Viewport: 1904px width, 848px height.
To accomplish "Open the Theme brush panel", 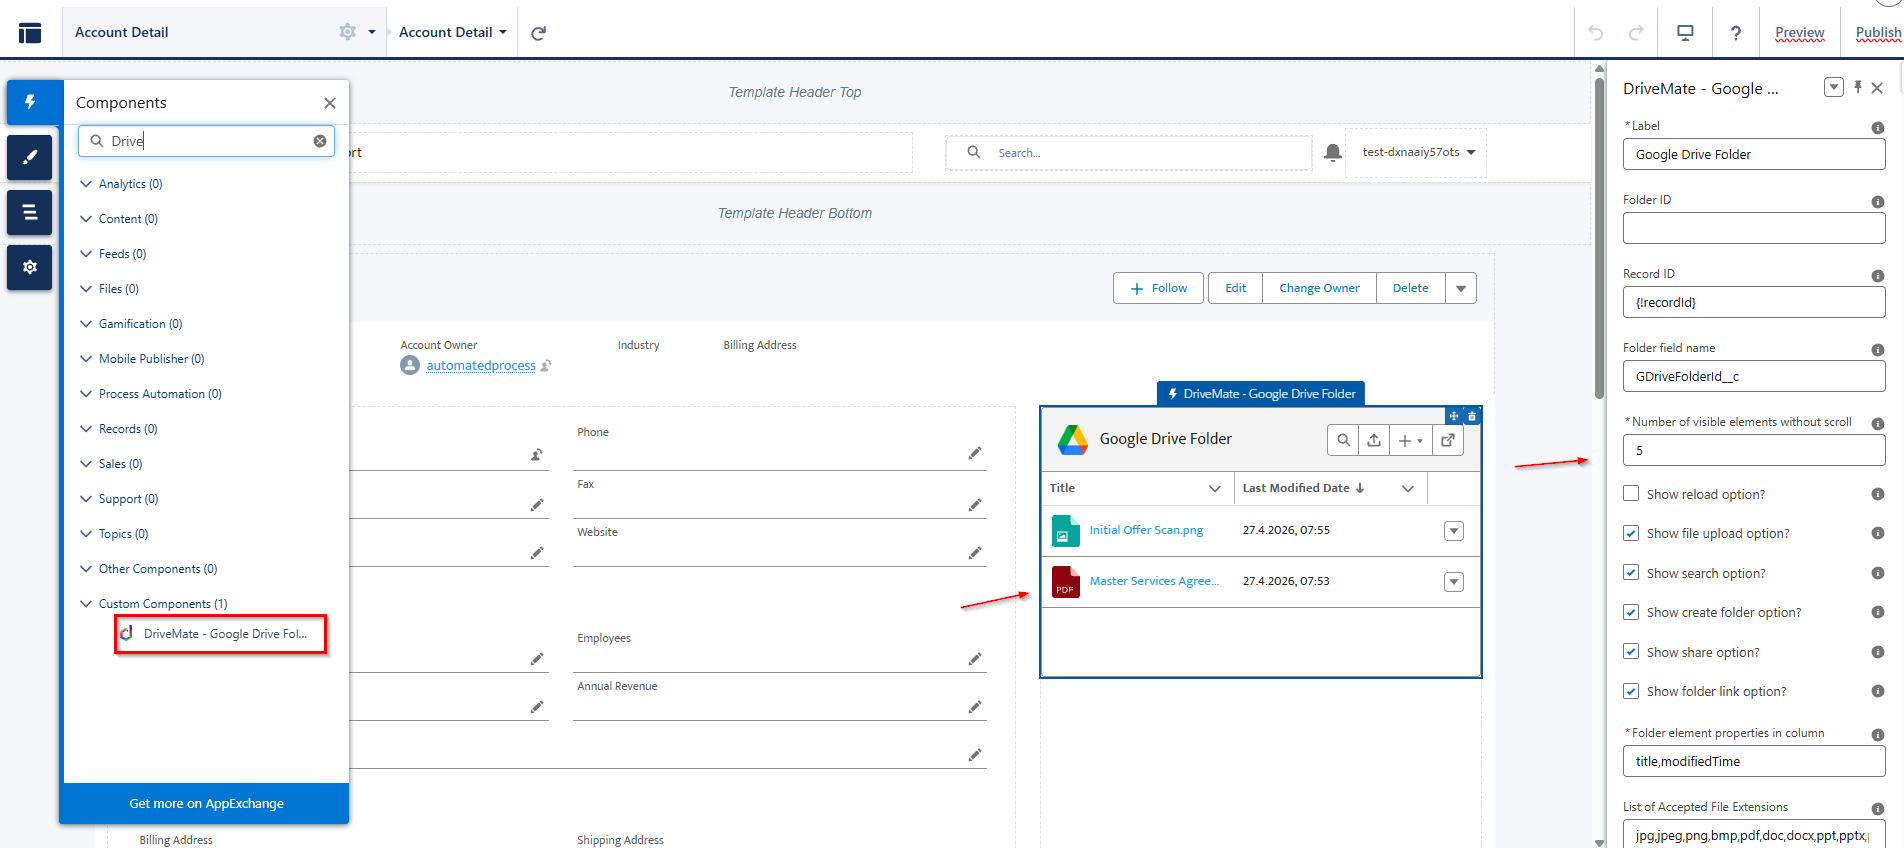I will click(30, 157).
